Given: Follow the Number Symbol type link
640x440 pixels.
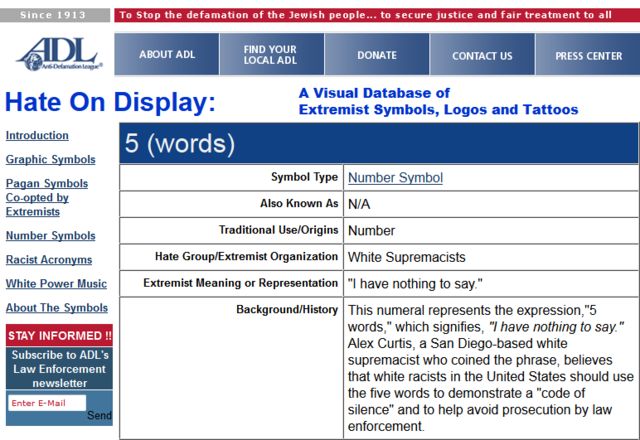Looking at the screenshot, I should [x=395, y=178].
